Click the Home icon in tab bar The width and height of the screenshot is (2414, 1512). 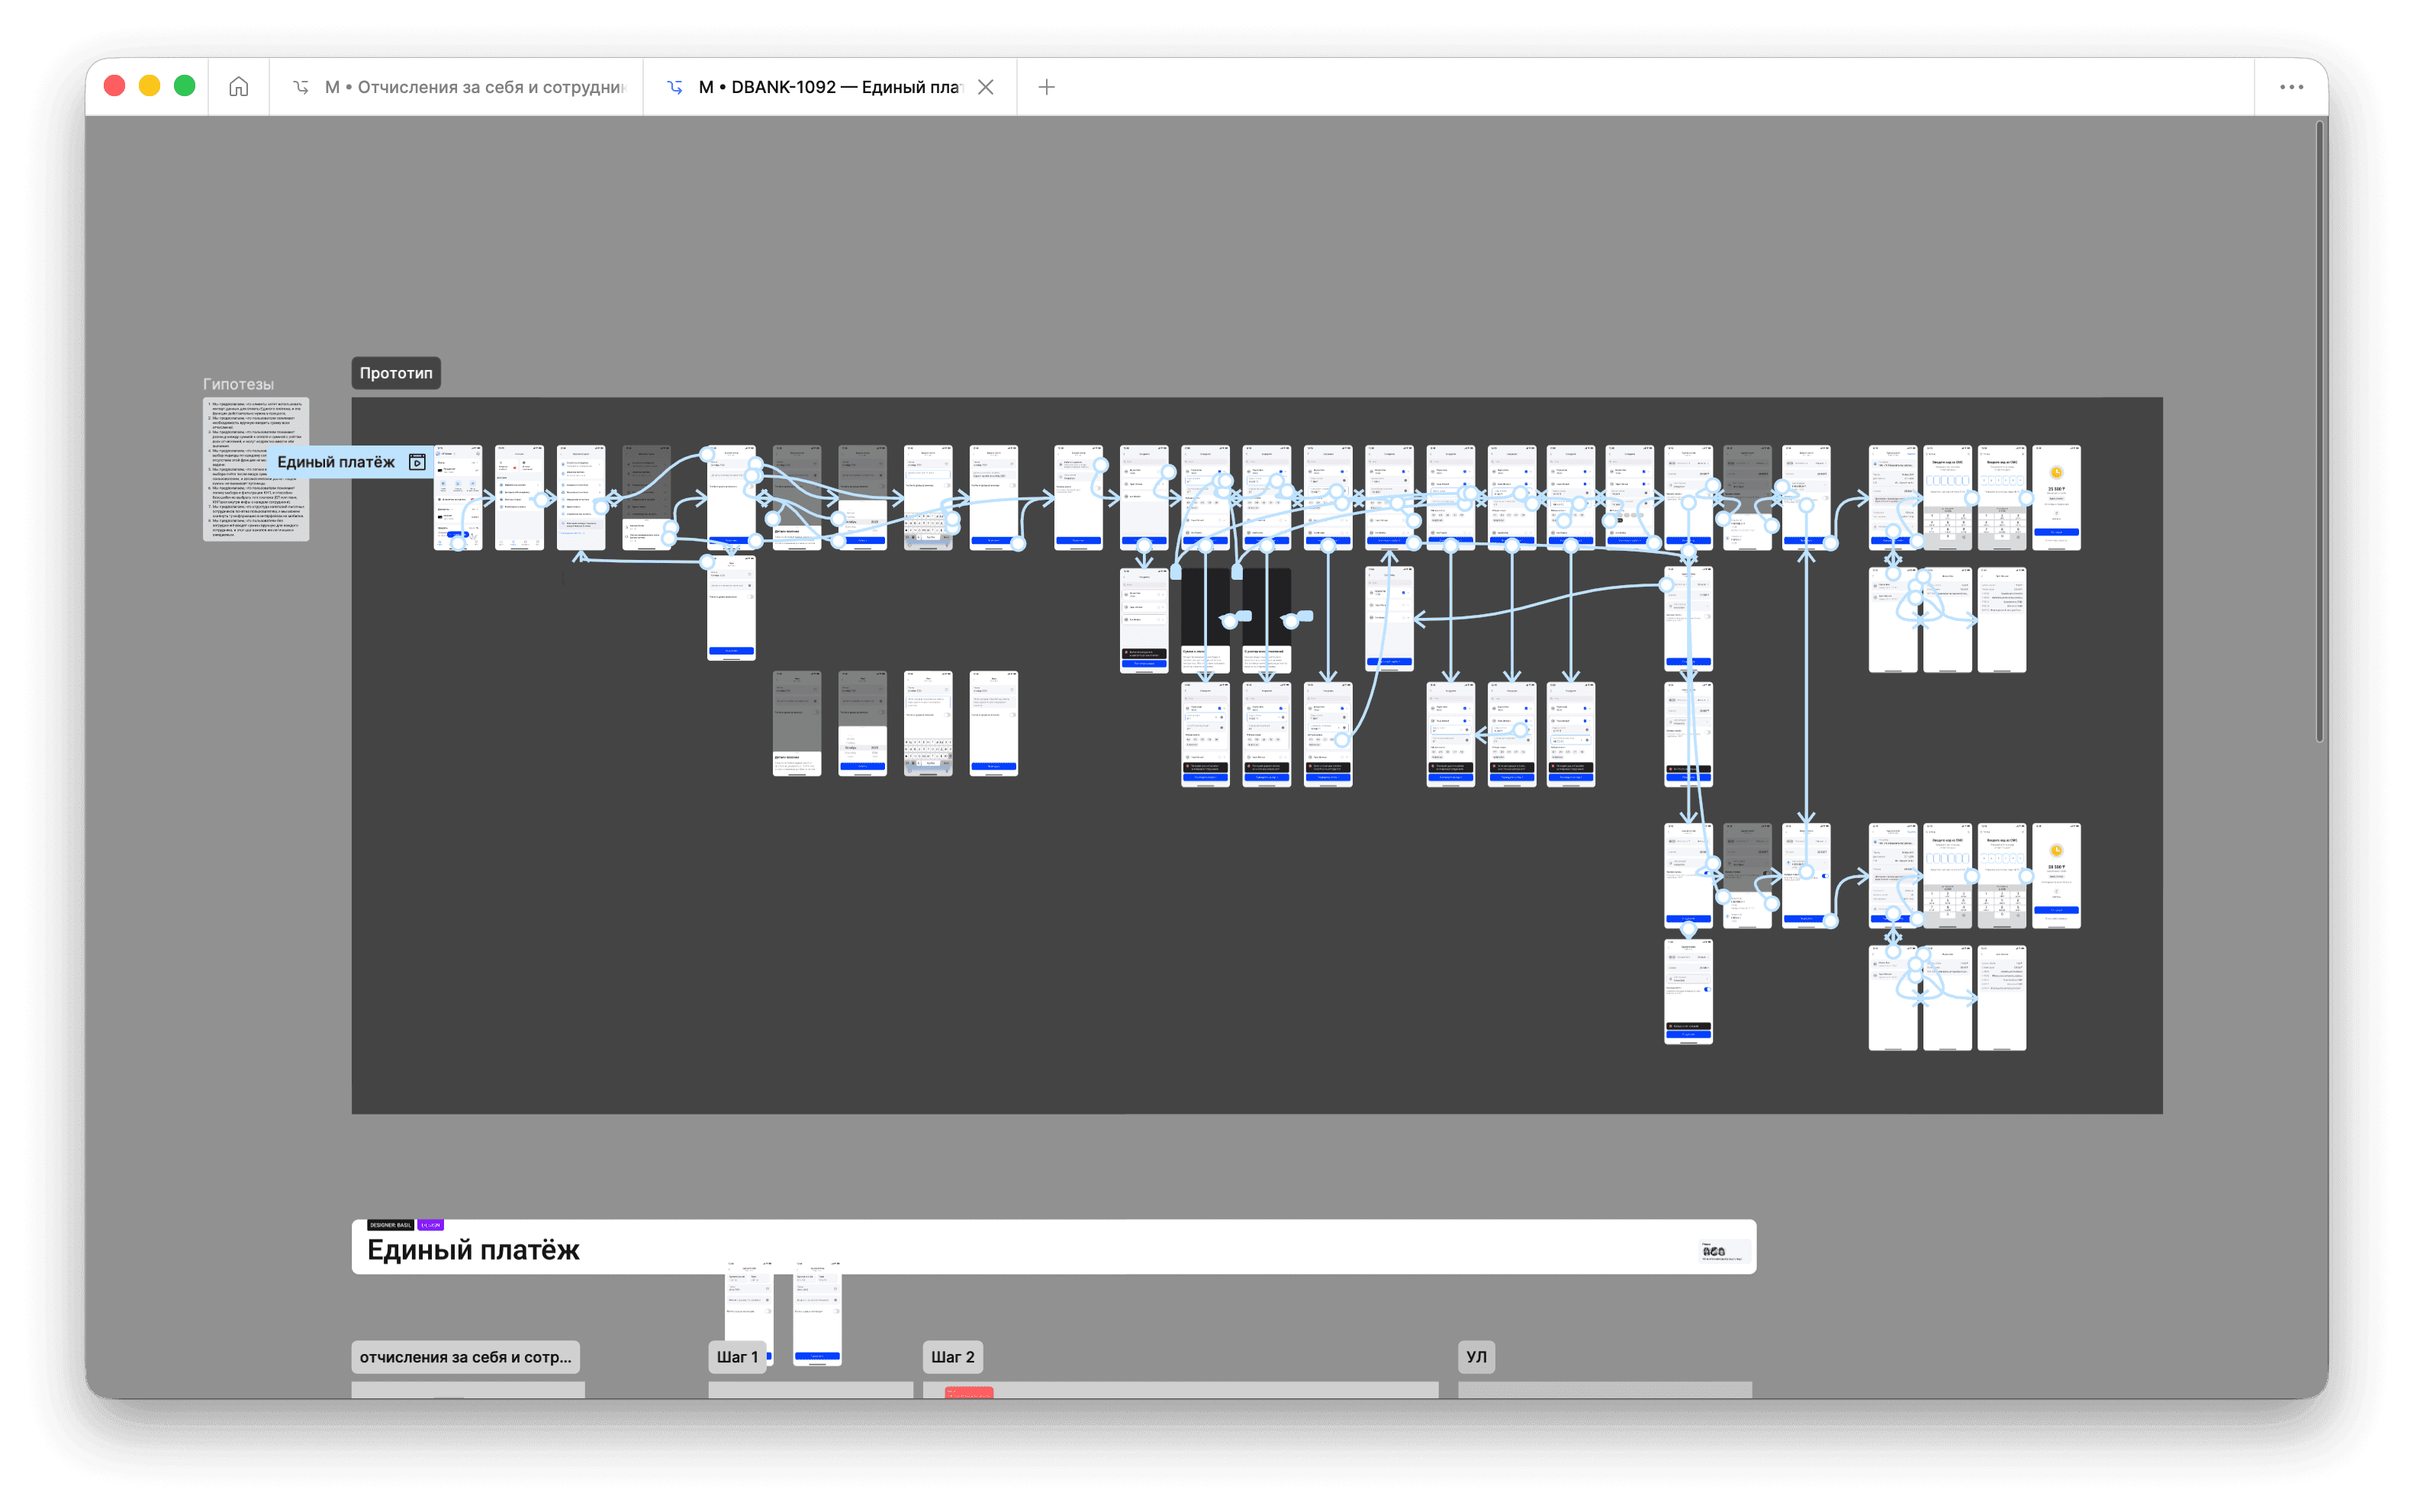(238, 87)
